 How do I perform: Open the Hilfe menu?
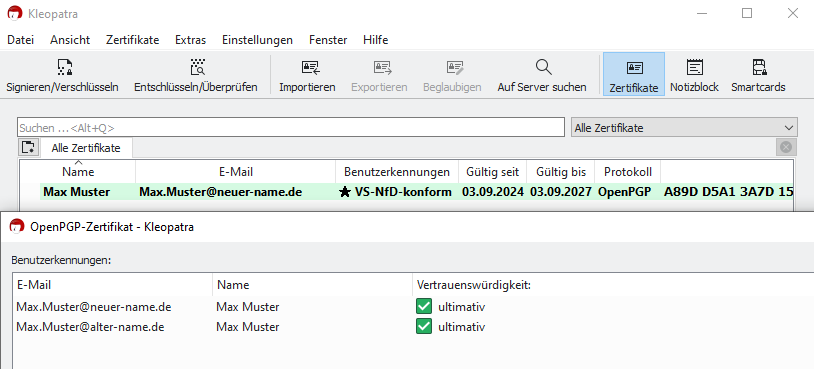pos(375,40)
